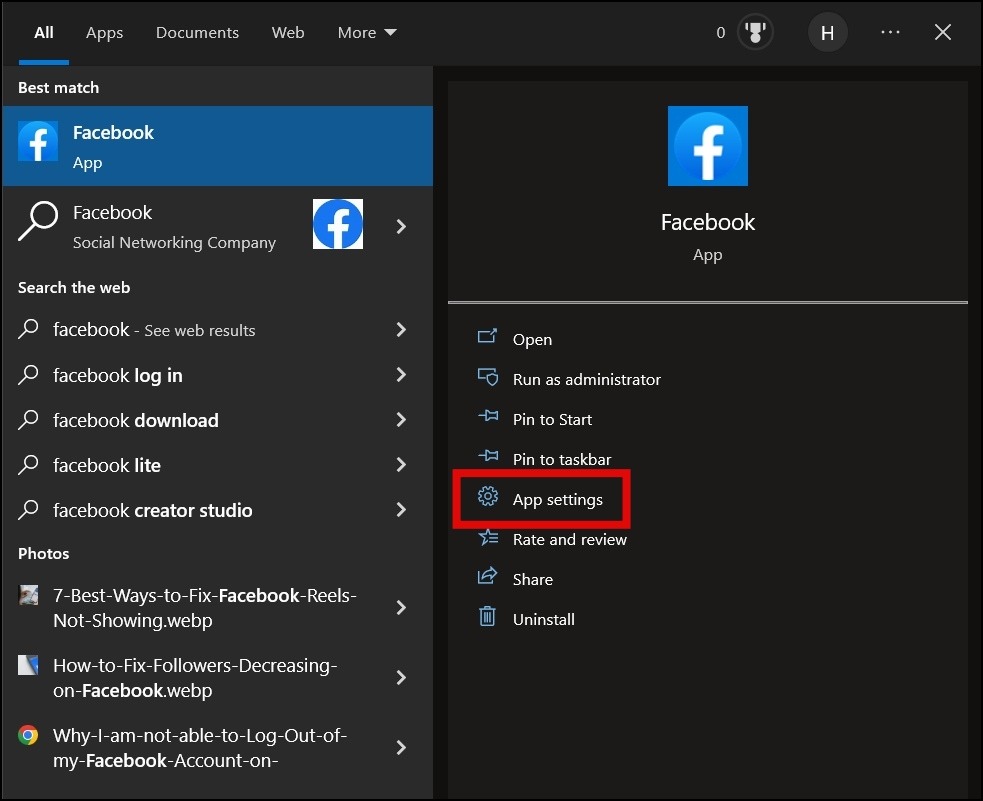Select the Share icon

487,578
